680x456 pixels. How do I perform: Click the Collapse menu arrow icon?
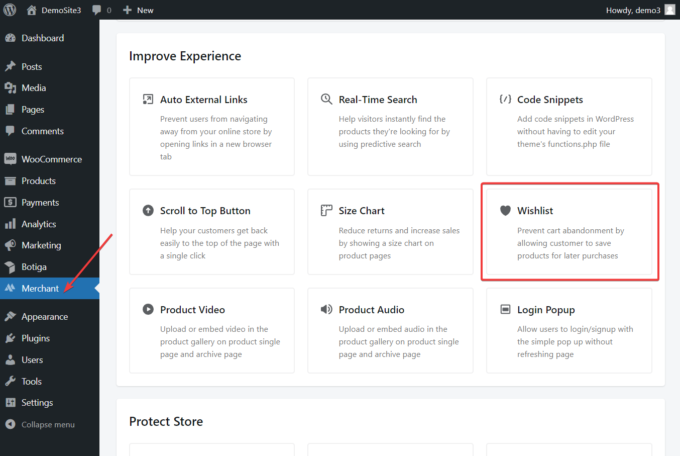click(x=10, y=424)
